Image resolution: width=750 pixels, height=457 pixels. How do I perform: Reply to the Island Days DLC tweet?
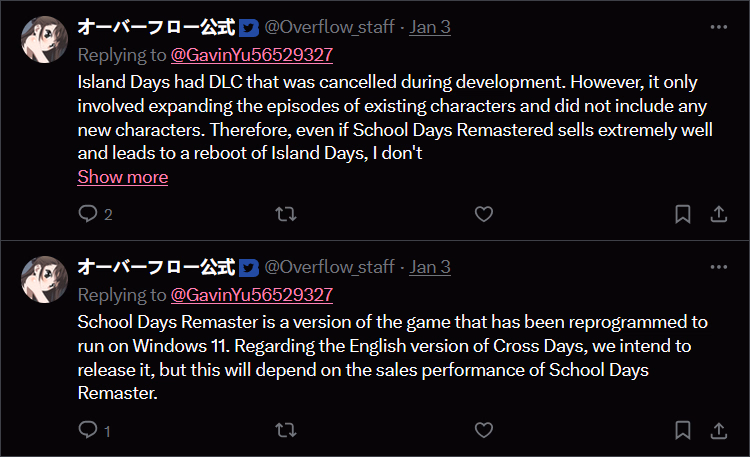(88, 214)
